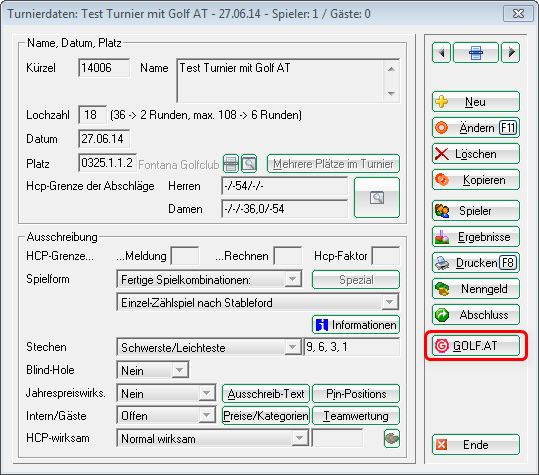The height and width of the screenshot is (475, 539).
Task: Expand the Fertige Spielkombinationen dropdown
Action: 293,279
